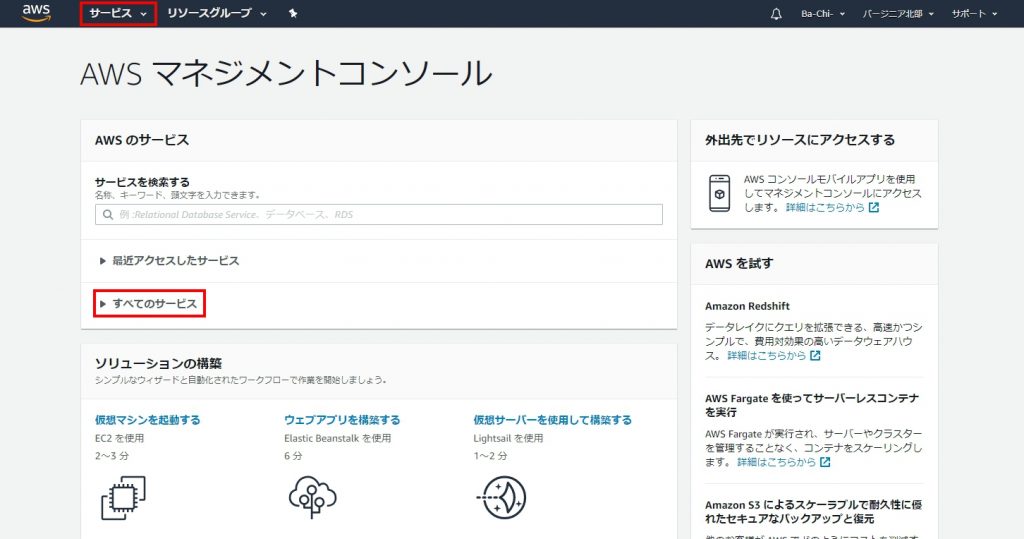Viewport: 1024px width, 539px height.
Task: Open the Ba-Chi- account dropdown
Action: [x=823, y=13]
